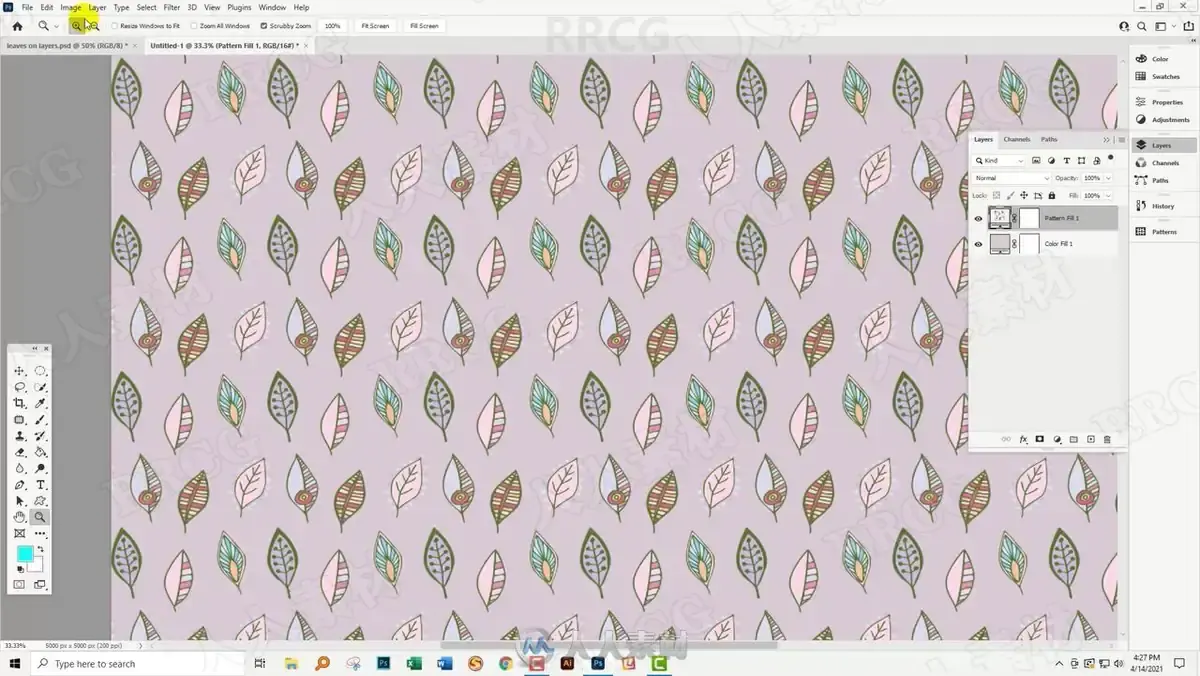This screenshot has height=676, width=1200.
Task: Create a new group folder icon
Action: tap(1074, 439)
